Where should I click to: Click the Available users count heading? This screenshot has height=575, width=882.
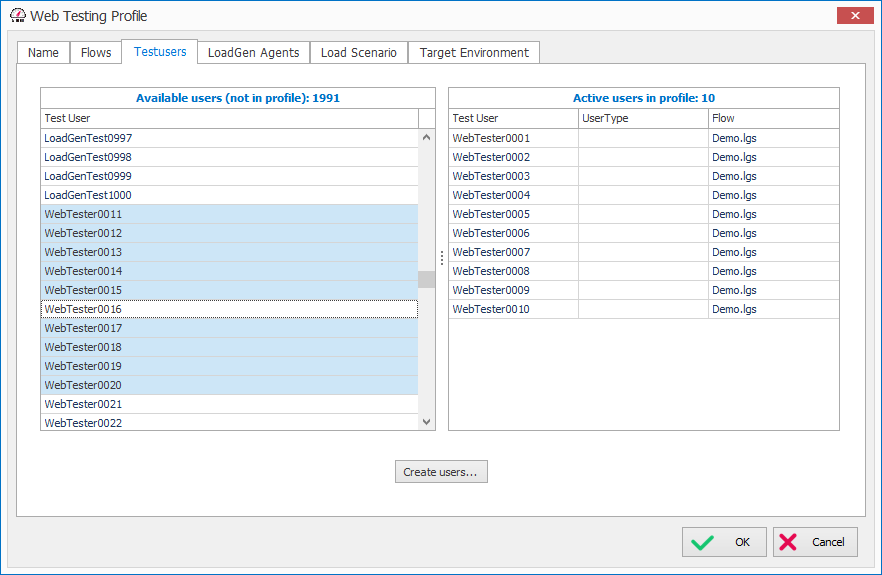[238, 98]
